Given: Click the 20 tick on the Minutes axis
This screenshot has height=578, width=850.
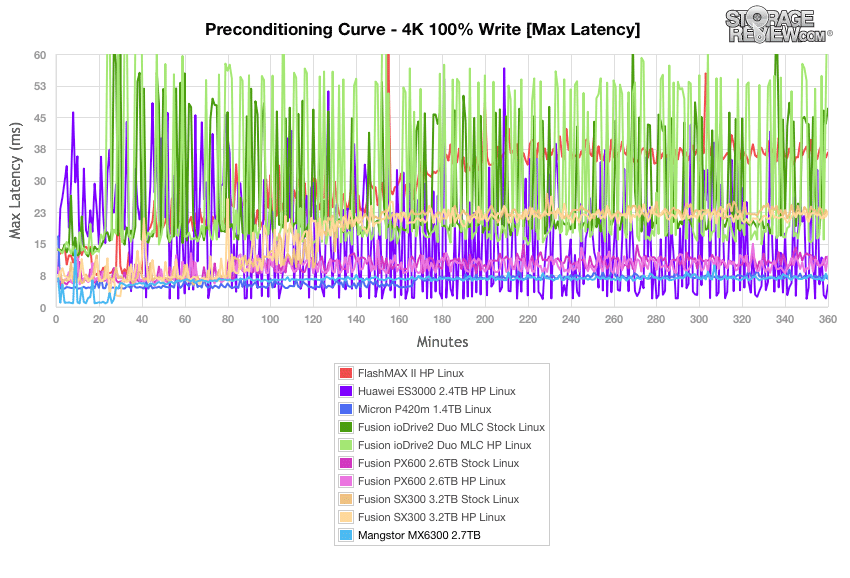Looking at the screenshot, I should pos(99,319).
